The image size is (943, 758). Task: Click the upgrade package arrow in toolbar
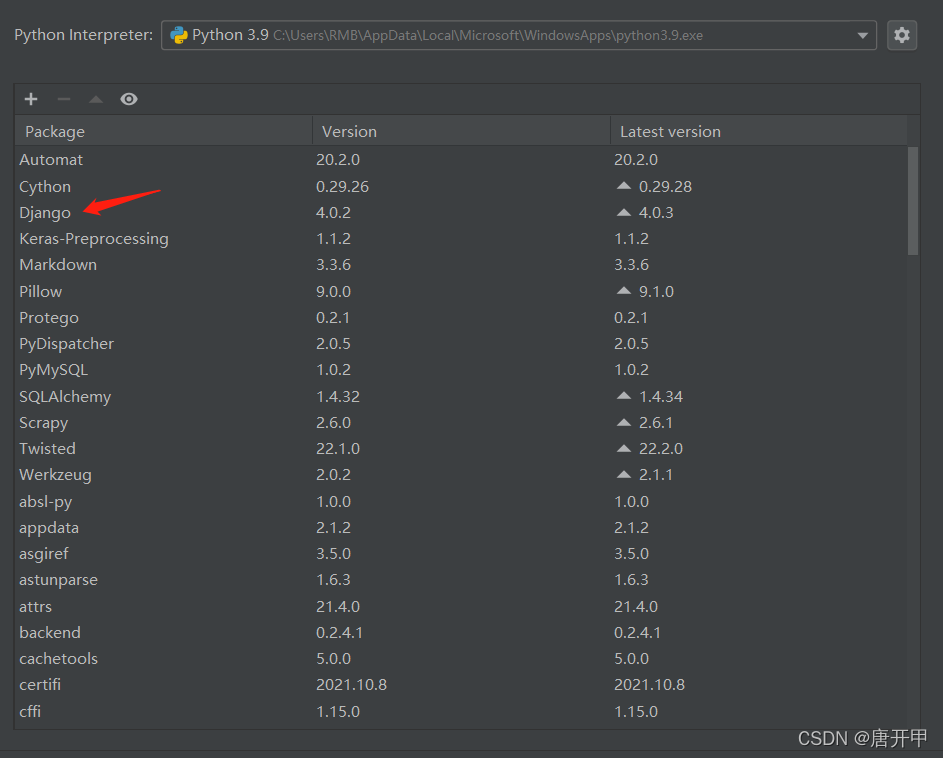(96, 99)
